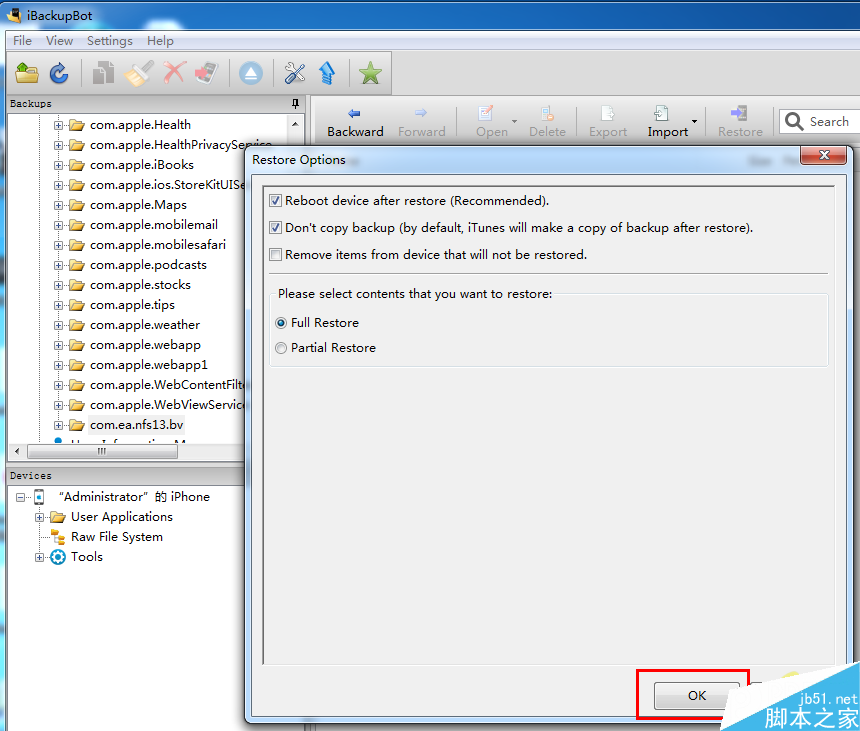Open the Help menu
Viewport: 860px width, 731px height.
[x=160, y=41]
